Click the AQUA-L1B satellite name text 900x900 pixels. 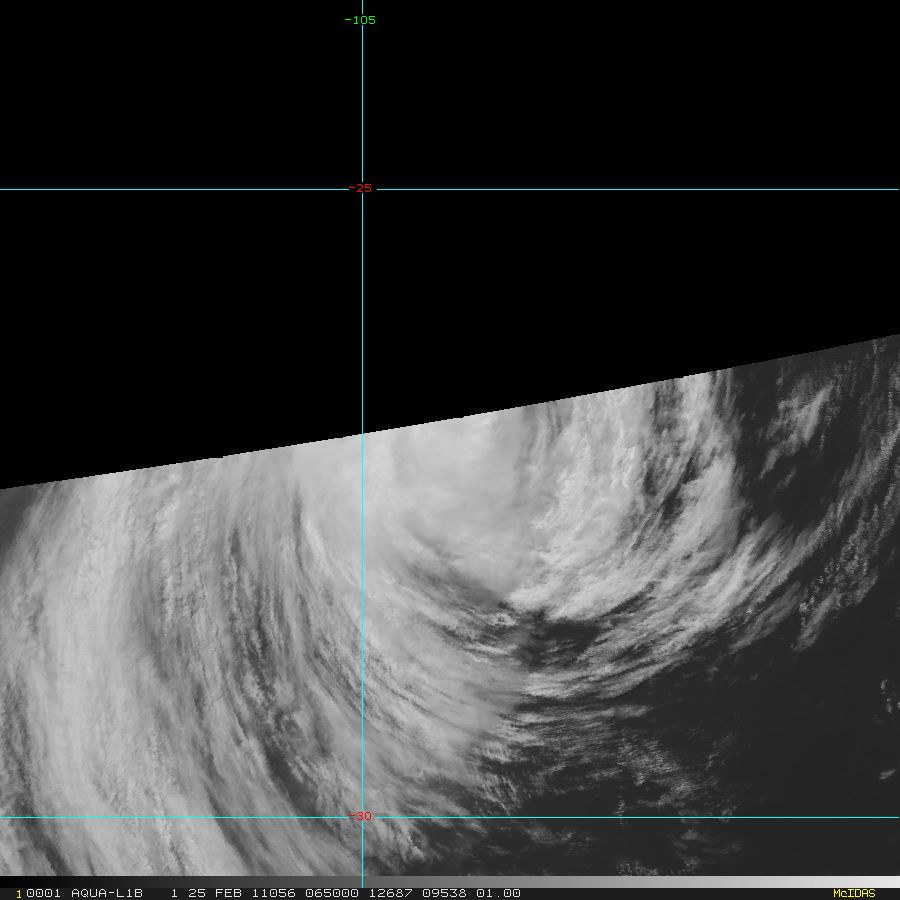click(107, 893)
